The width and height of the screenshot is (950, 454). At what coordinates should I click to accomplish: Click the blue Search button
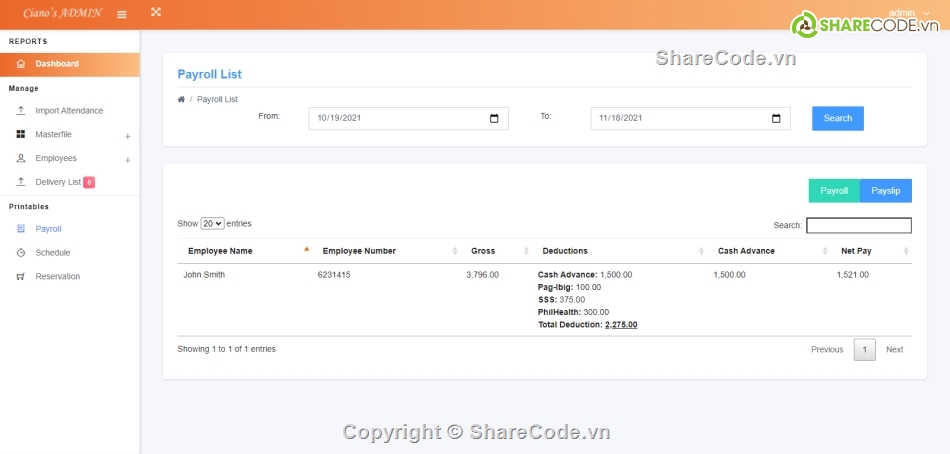838,118
